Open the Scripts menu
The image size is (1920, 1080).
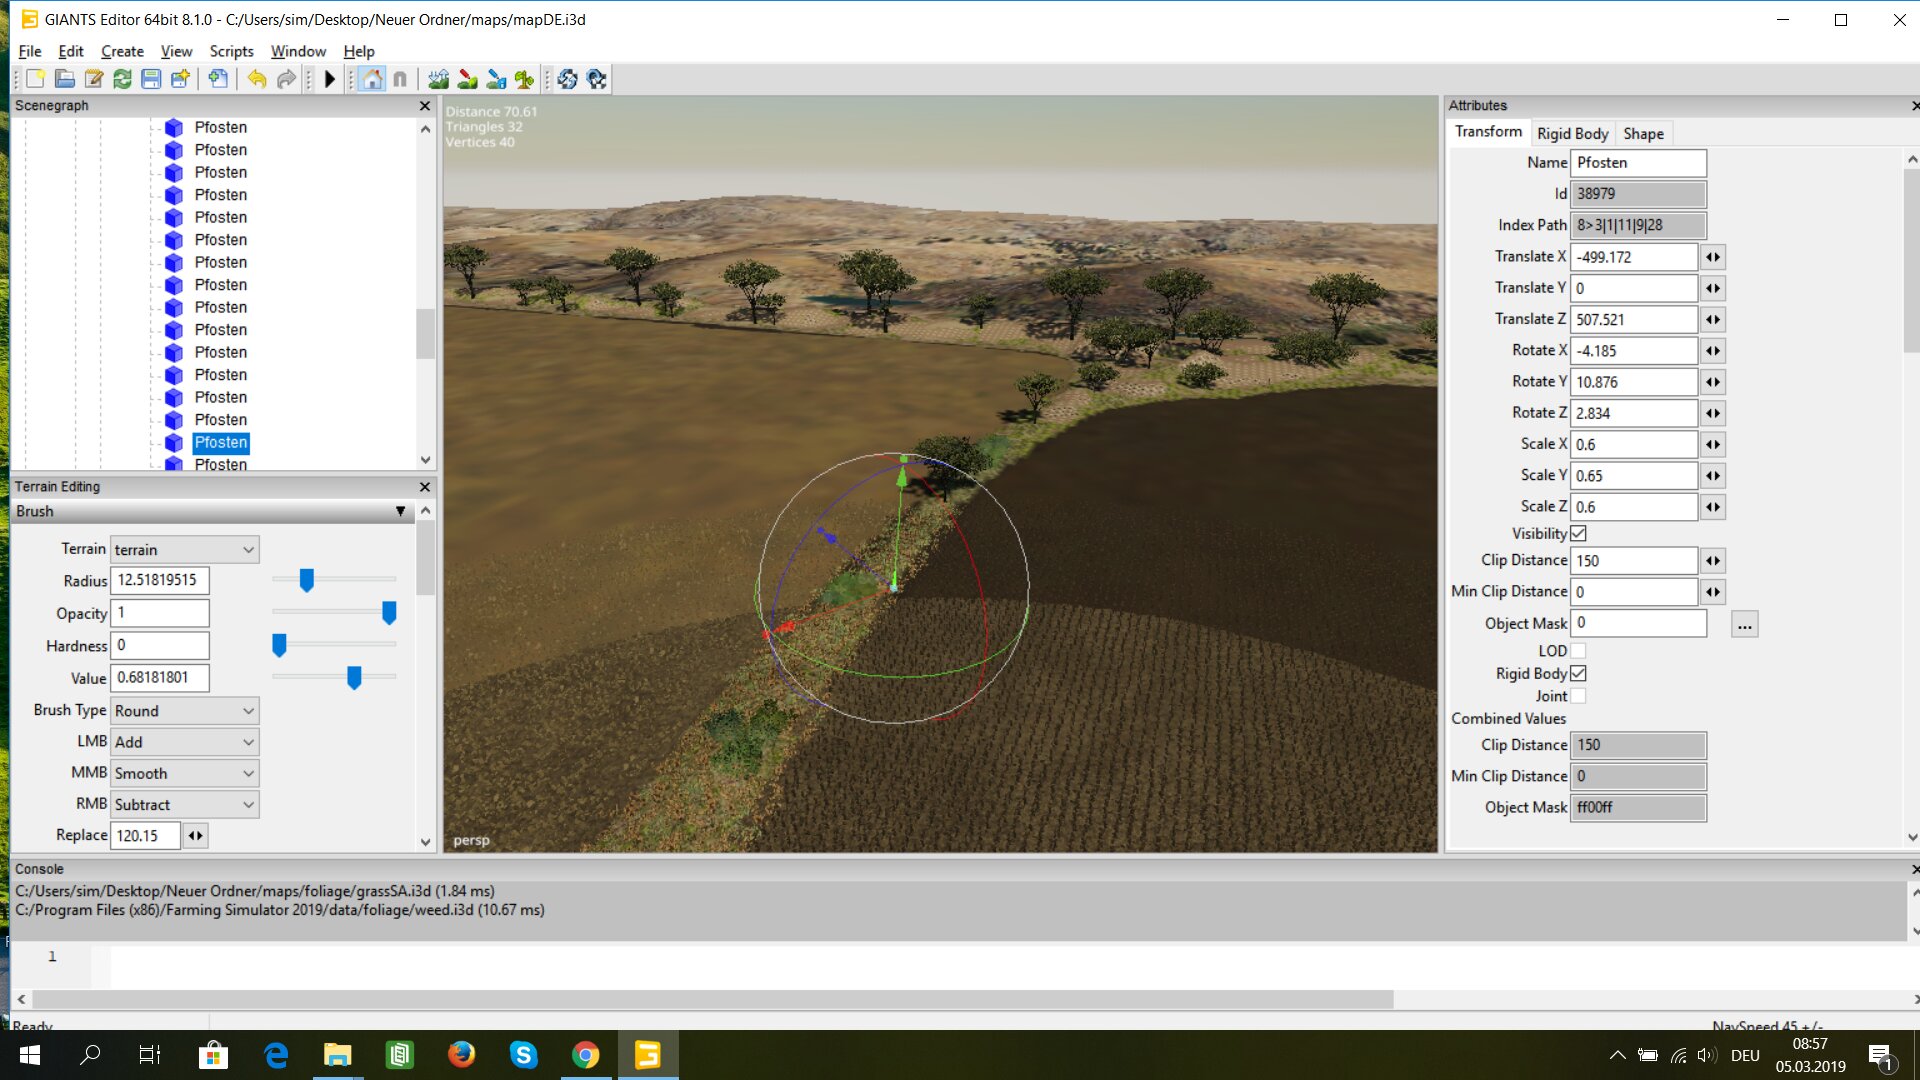tap(231, 51)
